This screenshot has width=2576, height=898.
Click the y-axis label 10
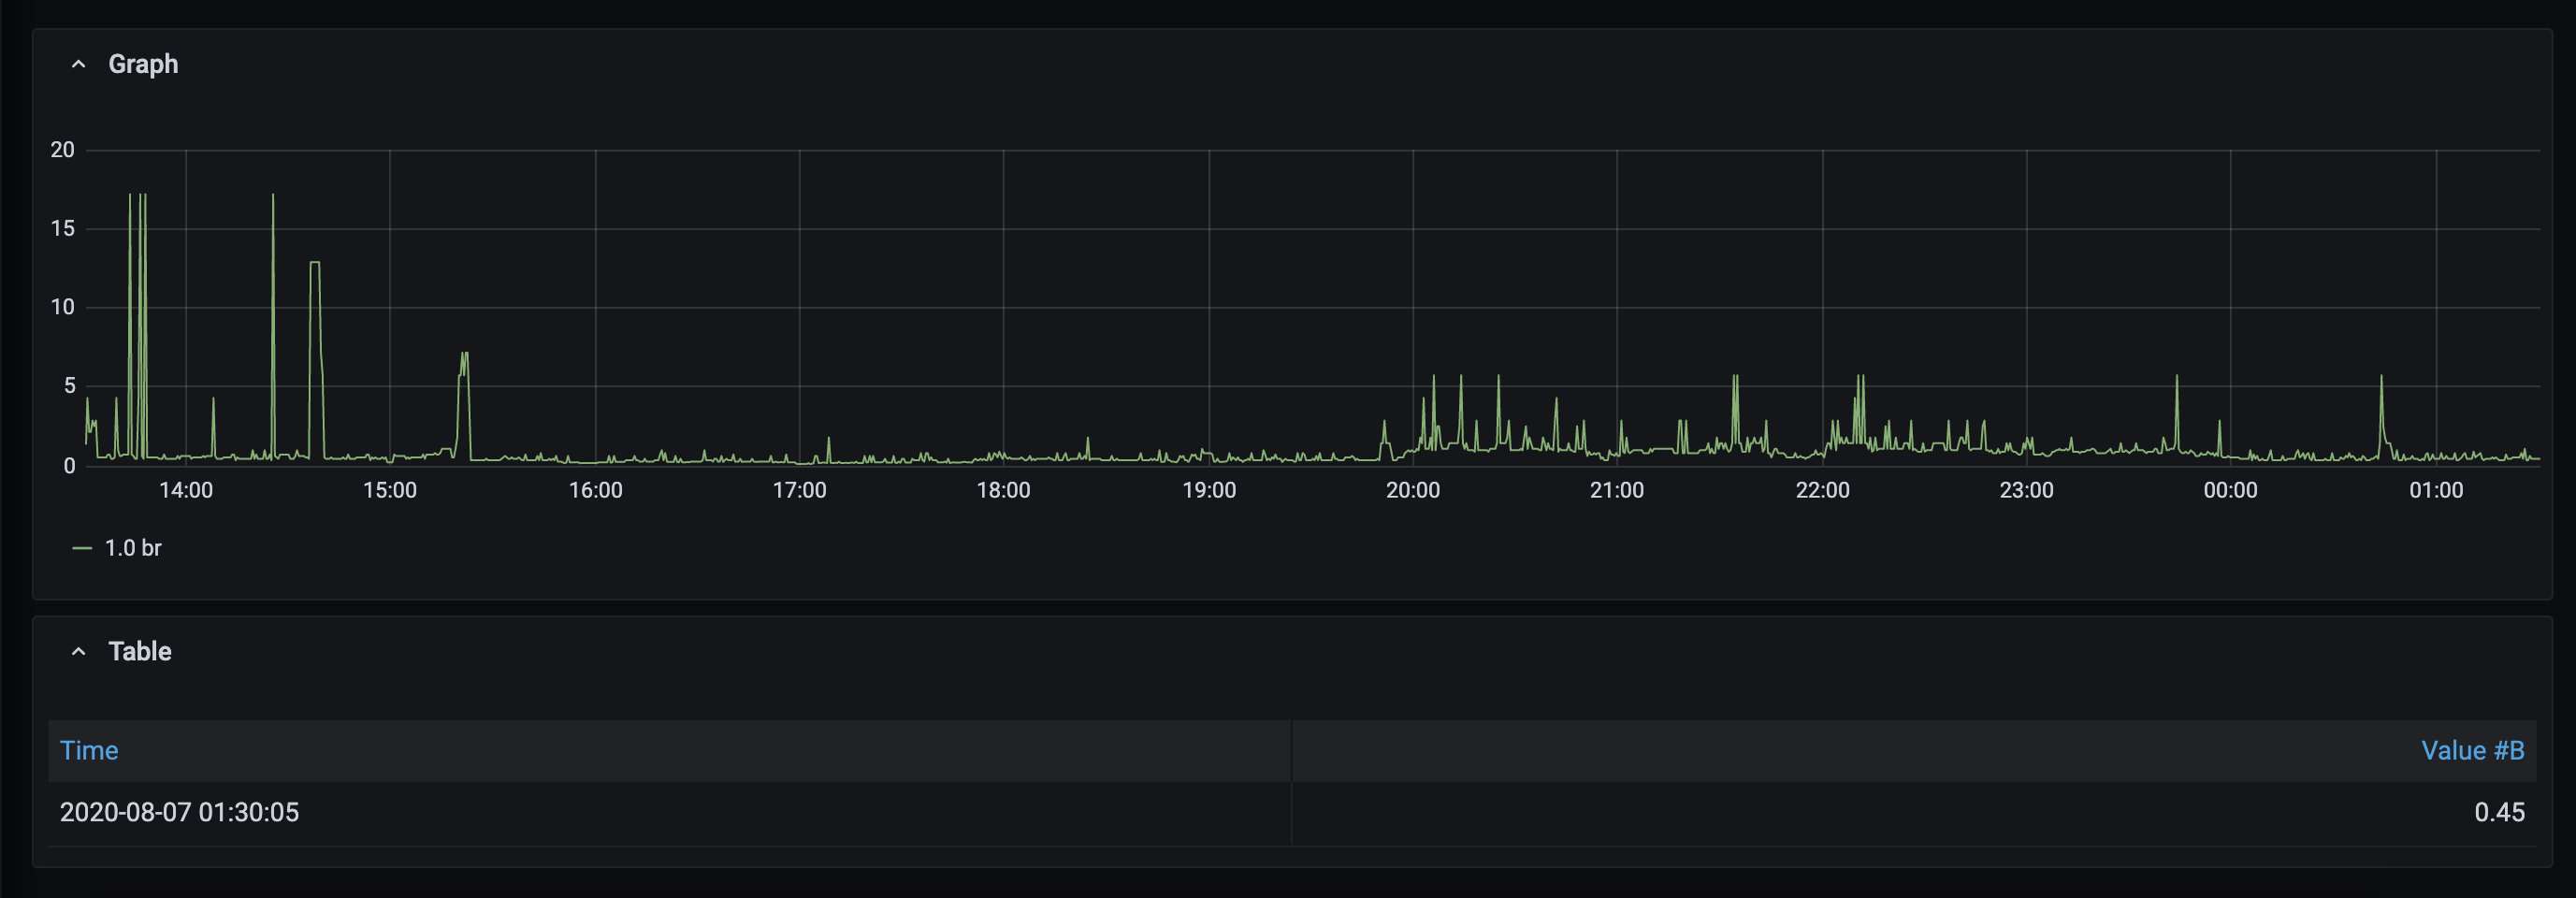(x=62, y=307)
